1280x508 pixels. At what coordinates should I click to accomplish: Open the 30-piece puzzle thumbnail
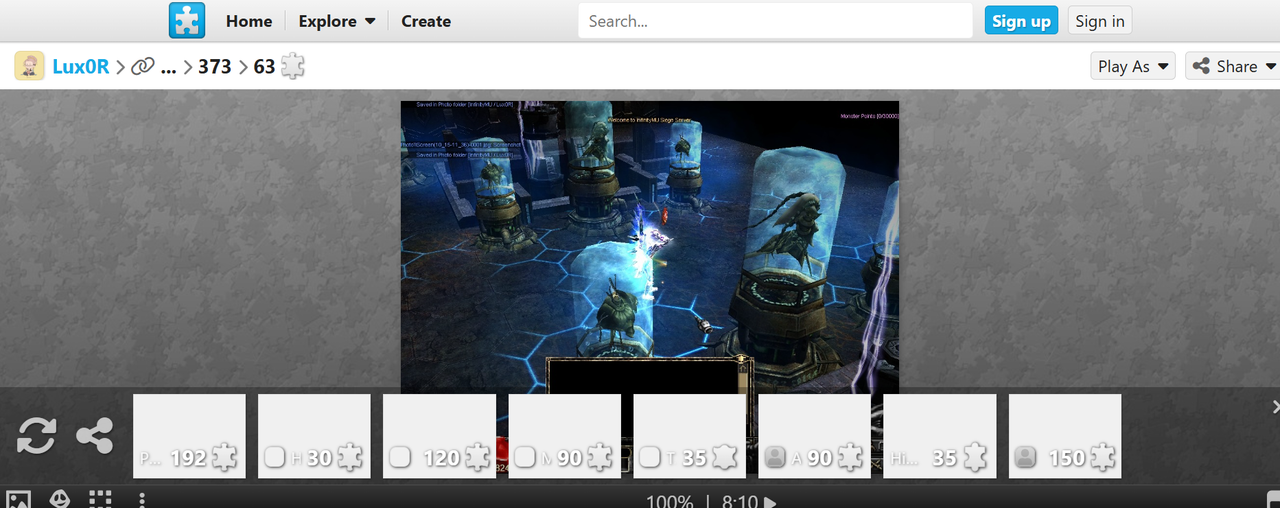pos(314,436)
